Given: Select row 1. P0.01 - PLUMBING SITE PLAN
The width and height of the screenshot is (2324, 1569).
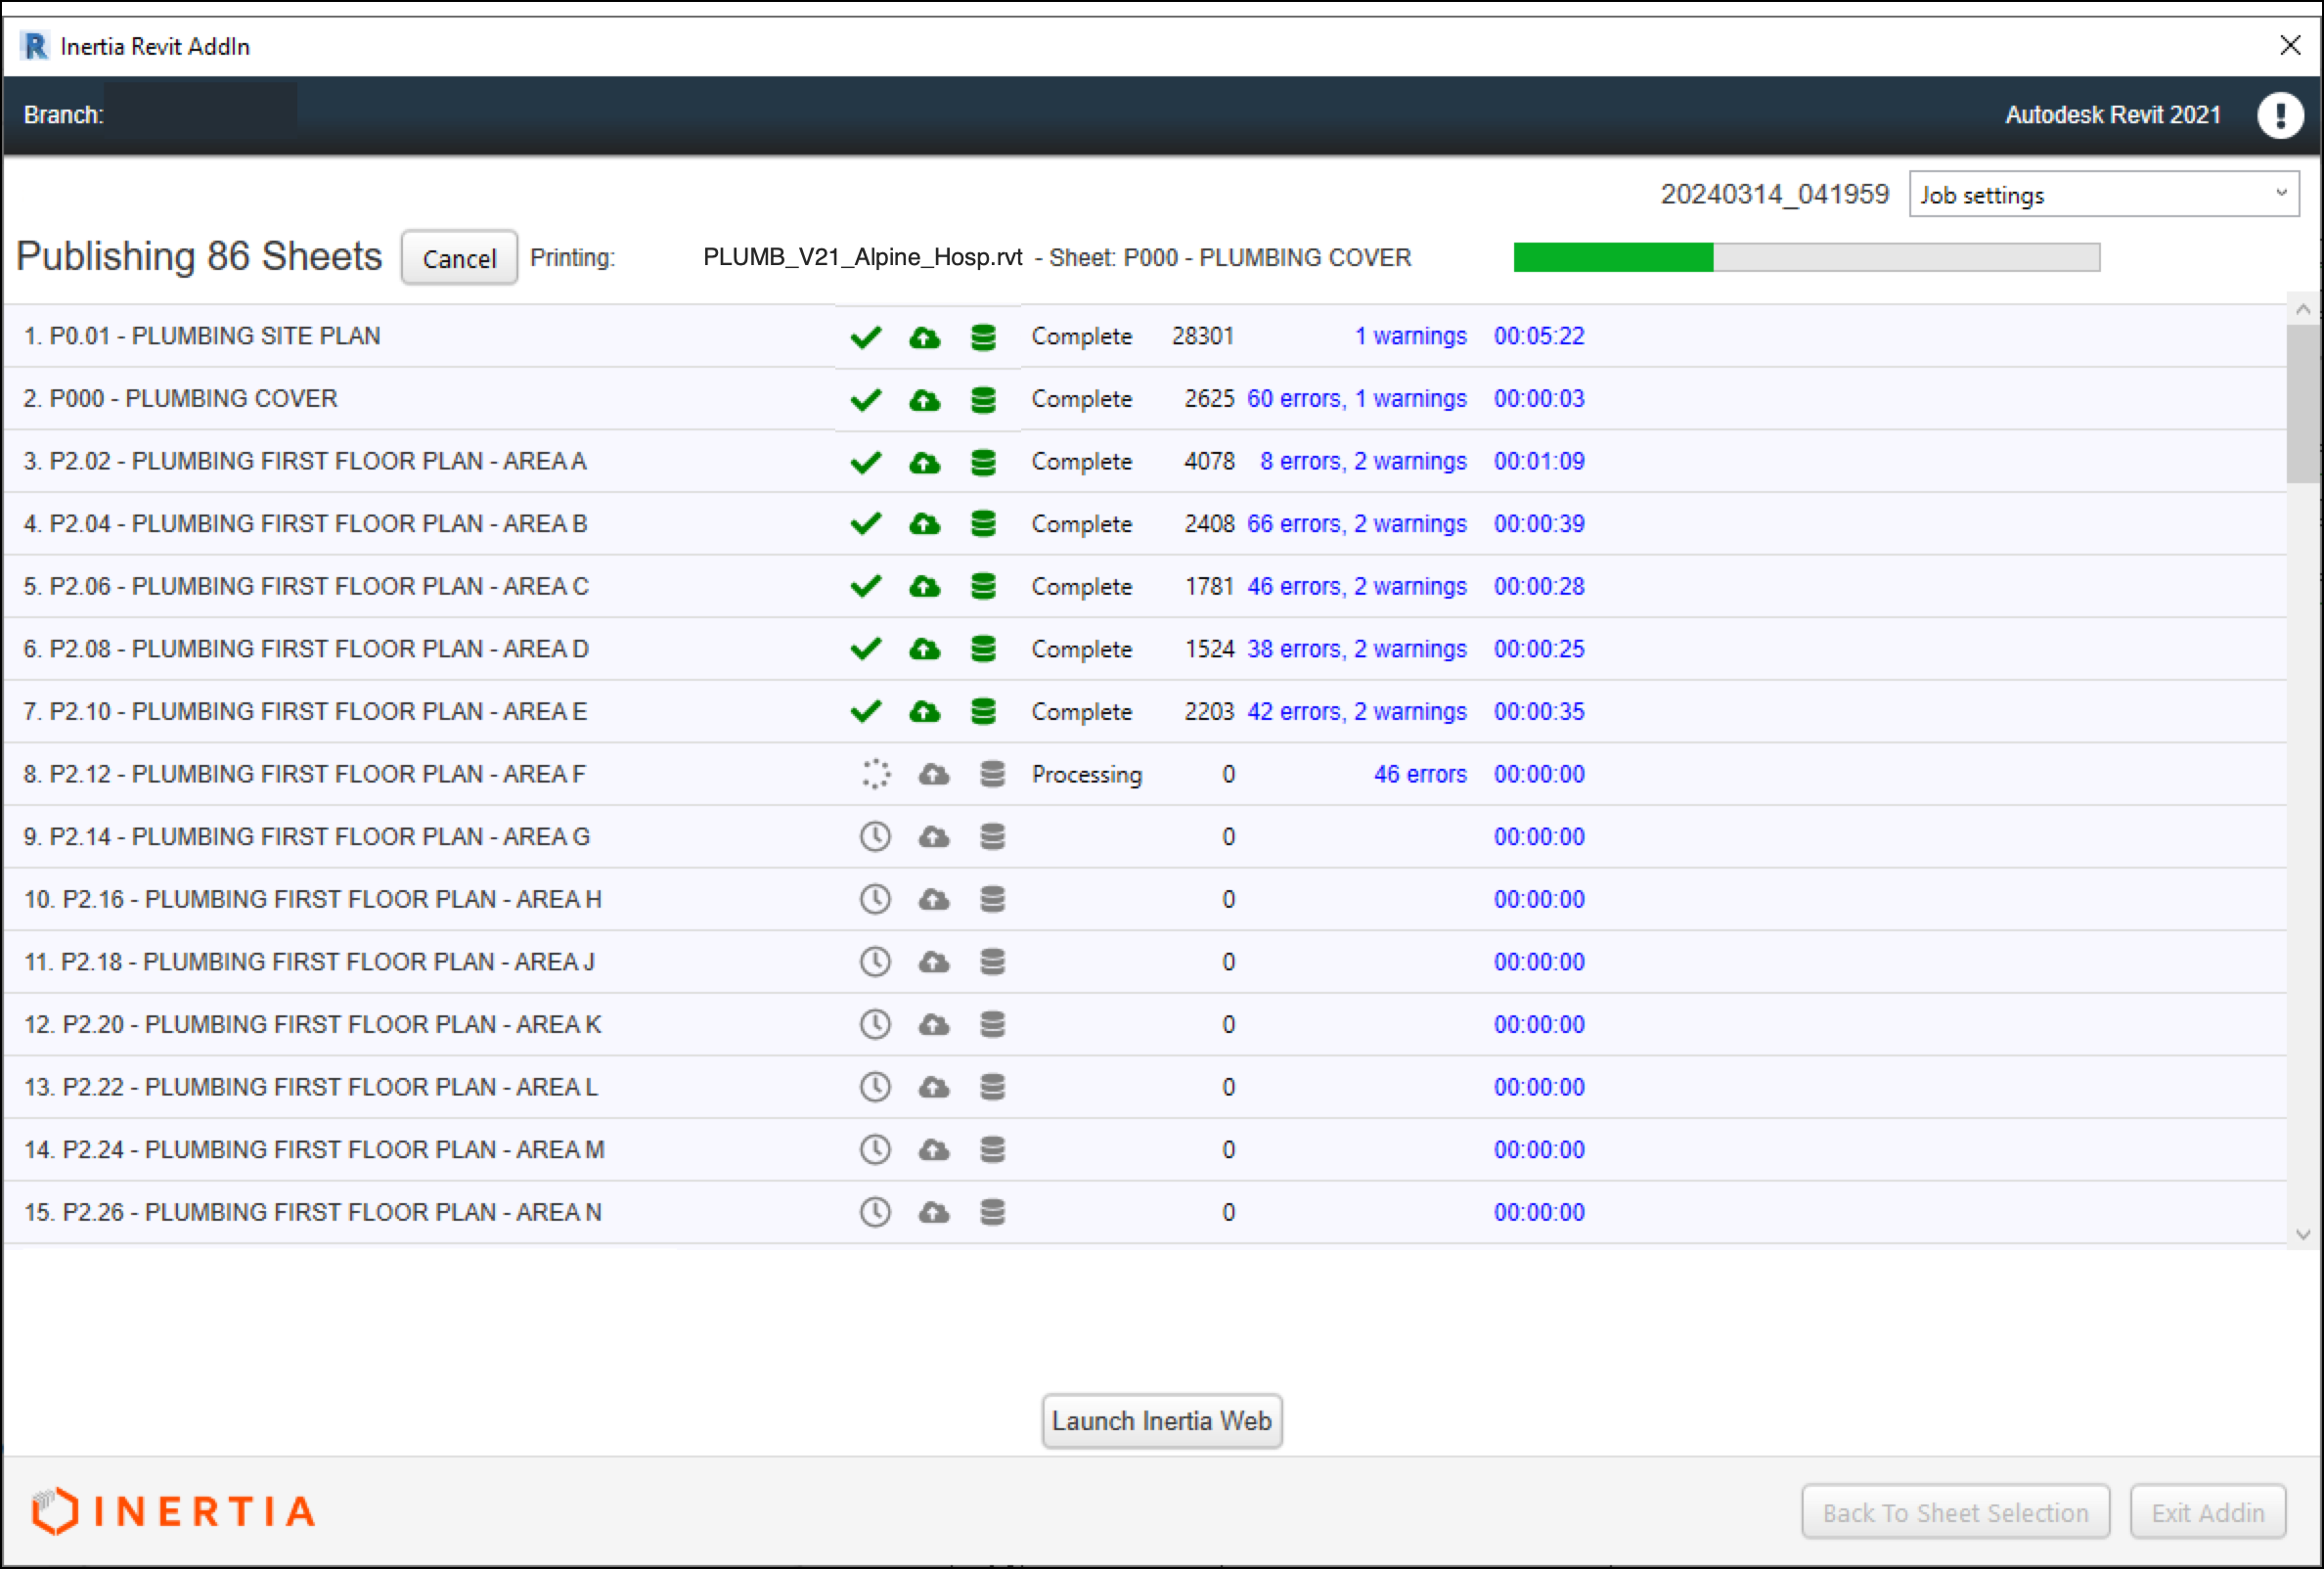Looking at the screenshot, I should coord(1144,336).
